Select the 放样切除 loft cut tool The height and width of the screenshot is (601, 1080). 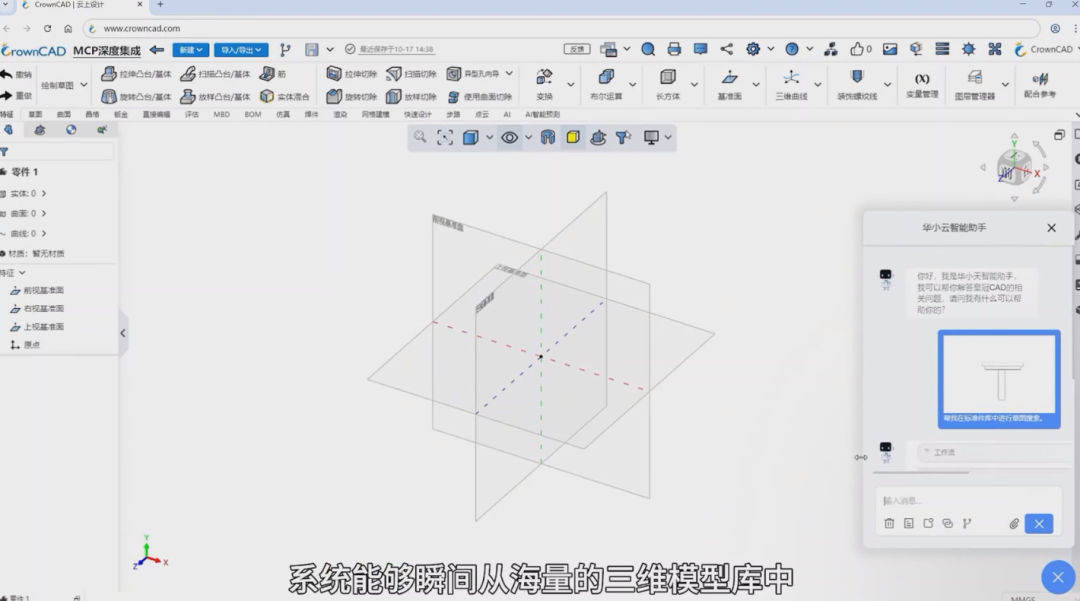click(411, 96)
